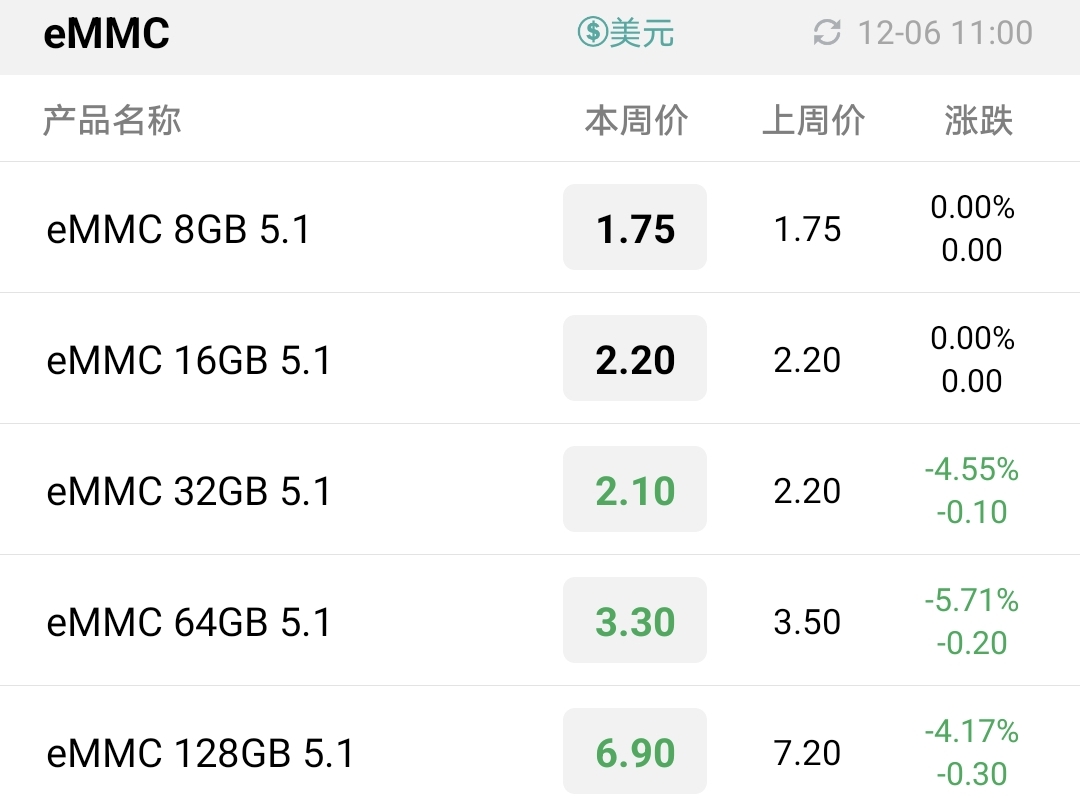Tap the -4.17% change value
Screen dimensions: 1080x805
971,731
